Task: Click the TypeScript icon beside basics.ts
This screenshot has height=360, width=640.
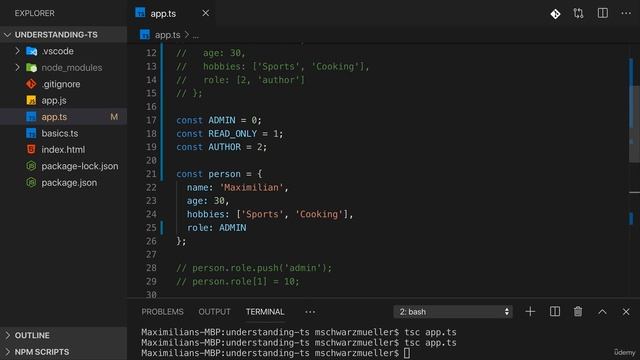Action: [31, 133]
